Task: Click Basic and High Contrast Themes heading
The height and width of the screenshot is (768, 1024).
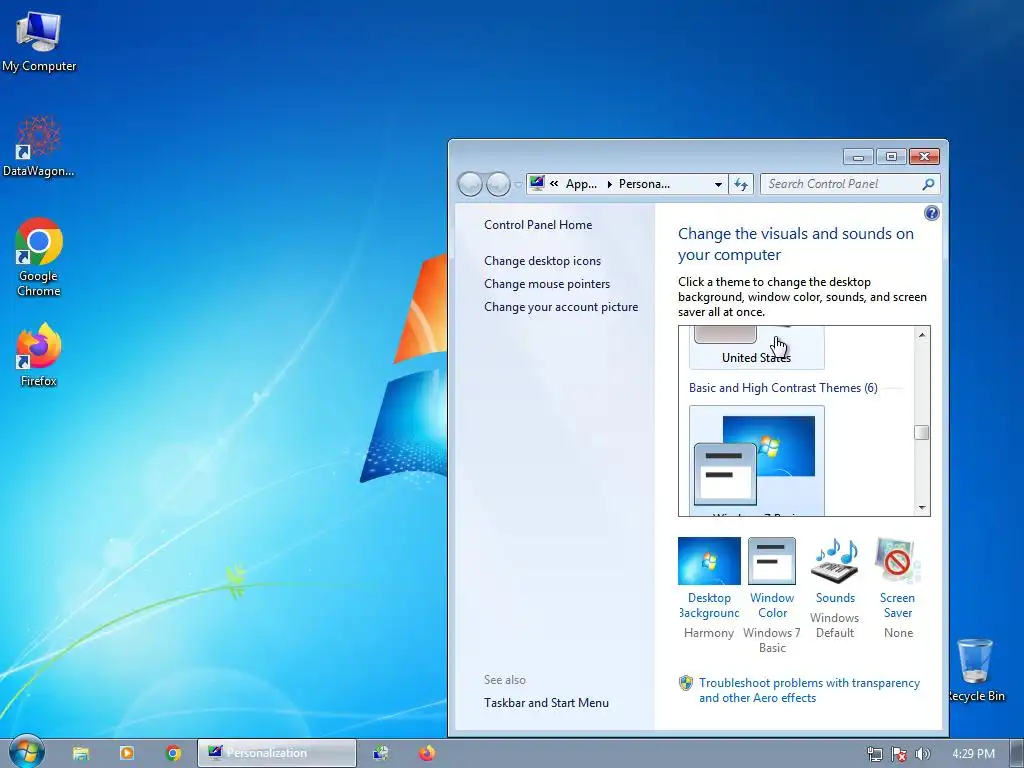Action: pyautogui.click(x=783, y=388)
